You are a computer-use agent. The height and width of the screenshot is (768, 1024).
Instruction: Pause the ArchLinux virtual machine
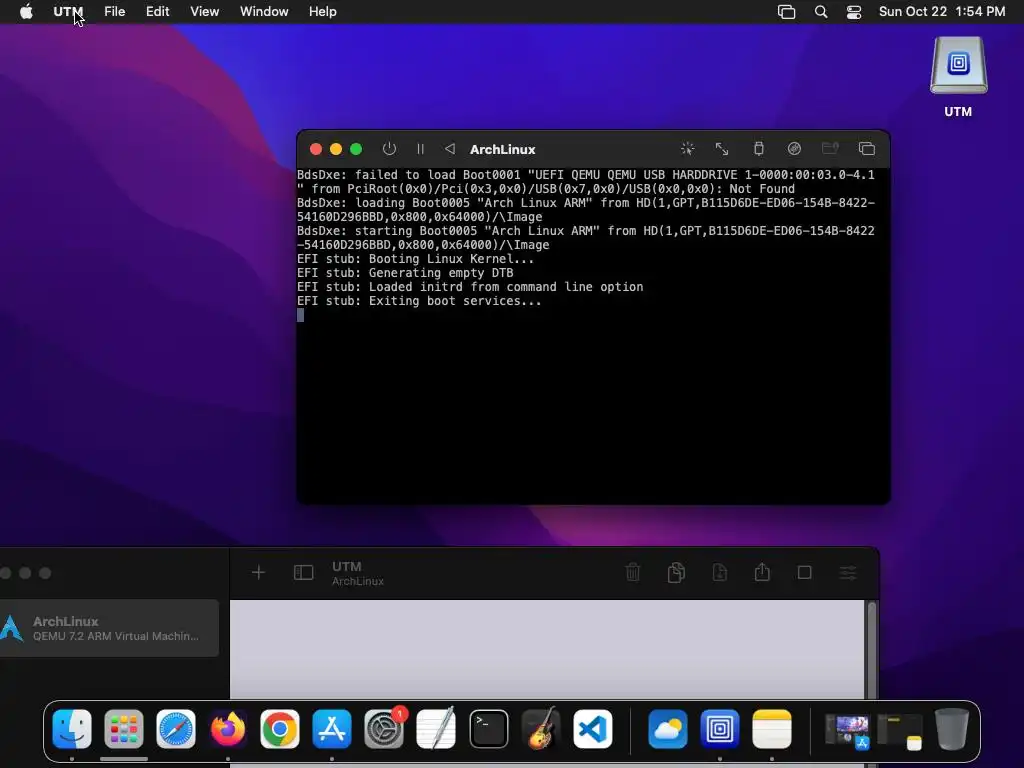tap(421, 149)
